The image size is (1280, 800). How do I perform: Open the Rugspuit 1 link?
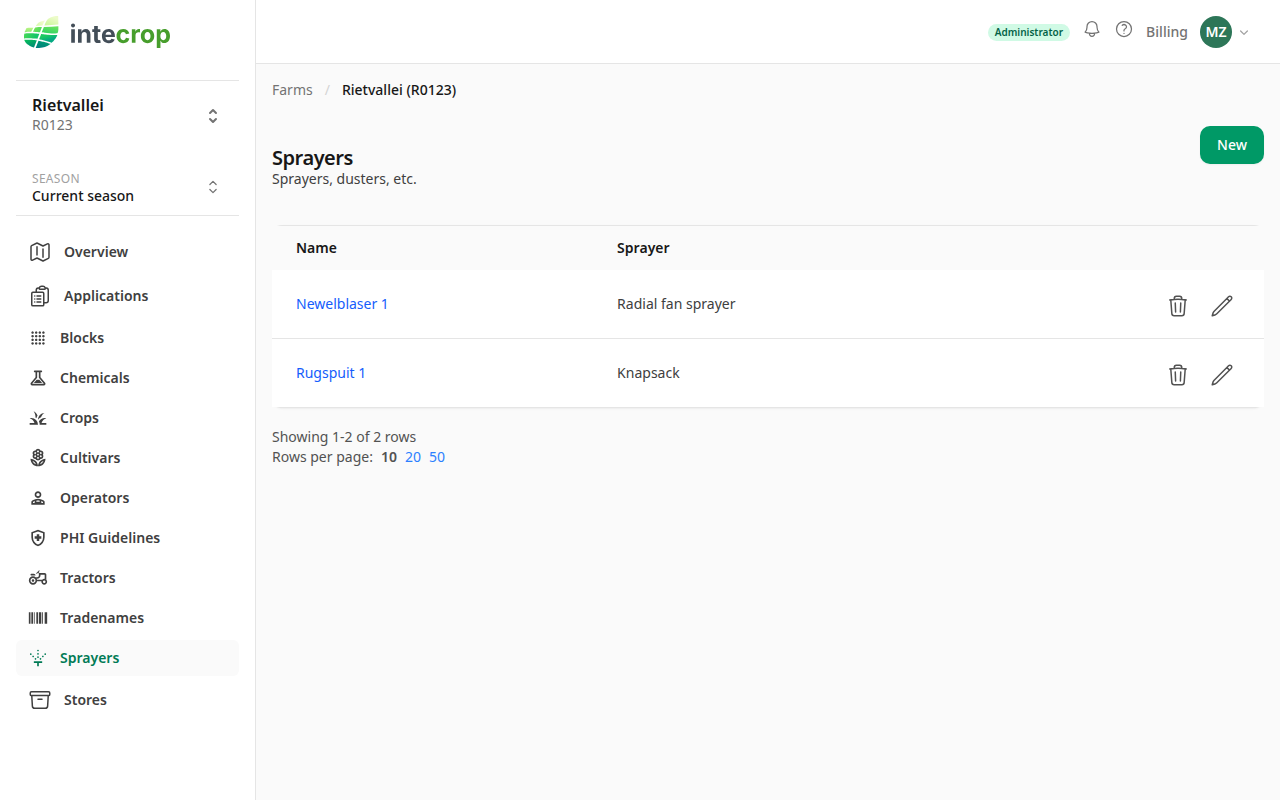pos(331,373)
